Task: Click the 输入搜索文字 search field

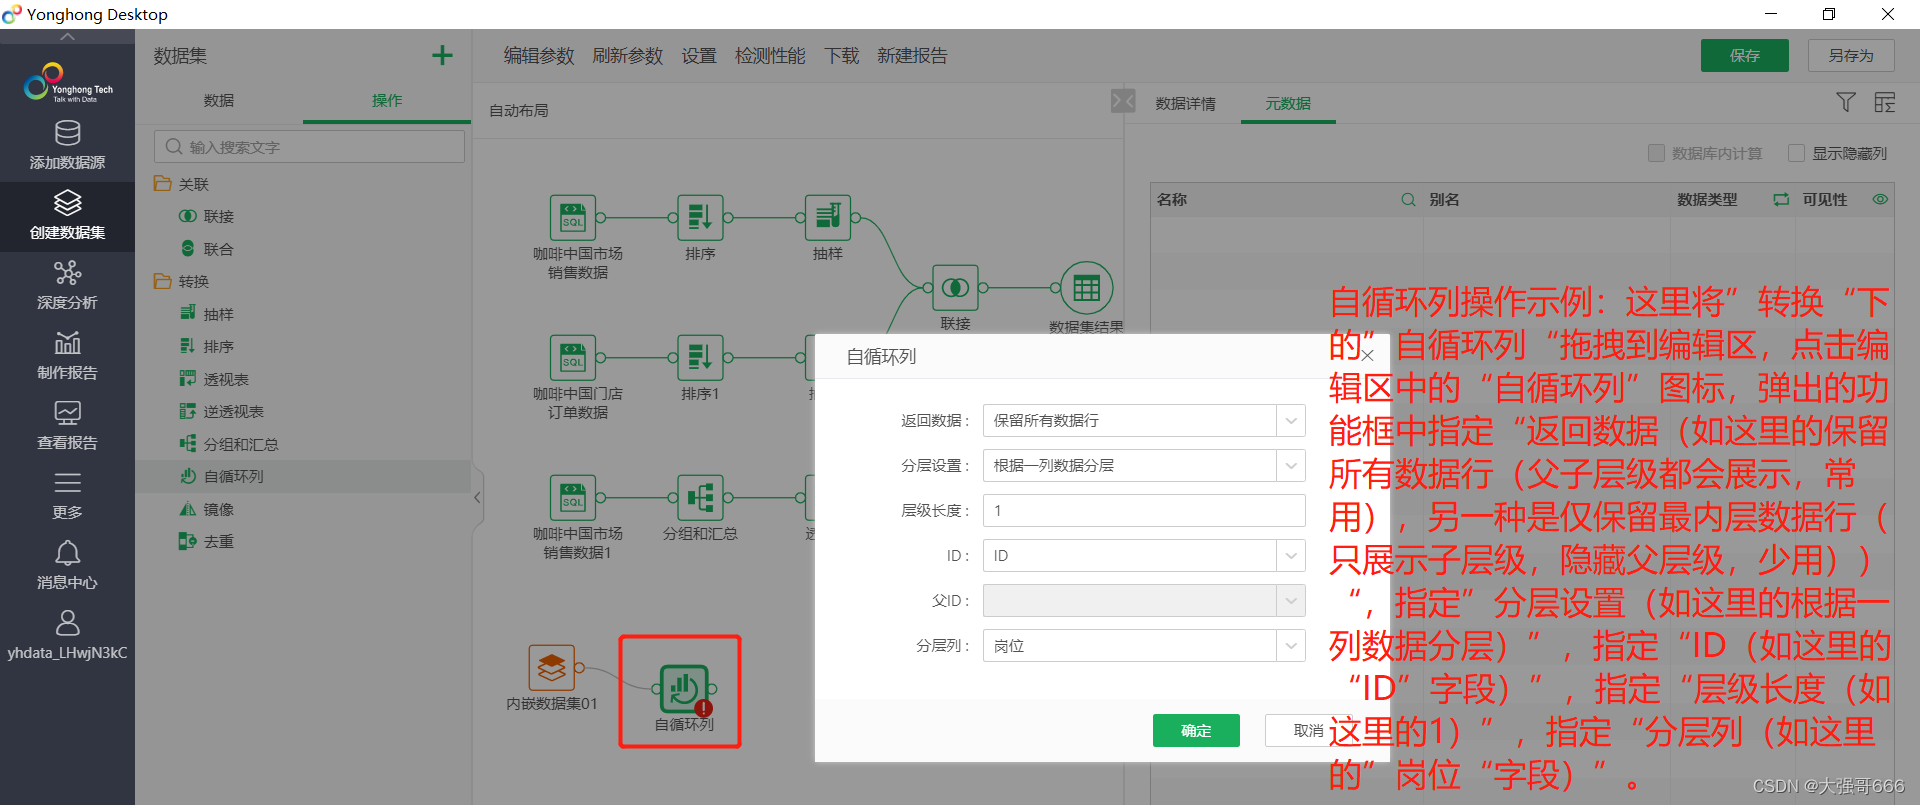Action: pyautogui.click(x=309, y=147)
